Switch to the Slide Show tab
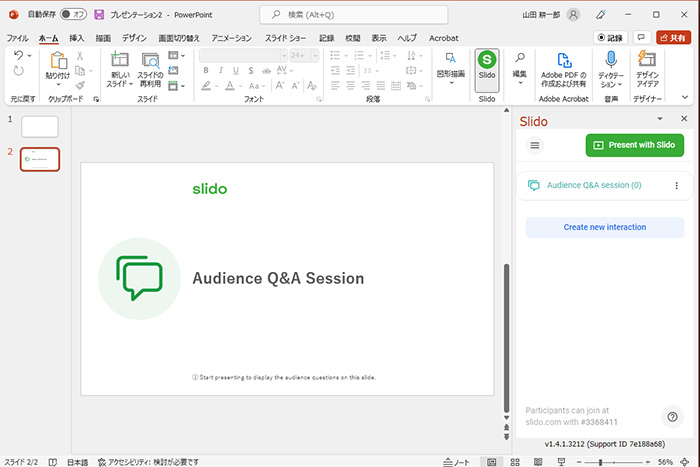Viewport: 700px width, 467px height. coord(286,38)
